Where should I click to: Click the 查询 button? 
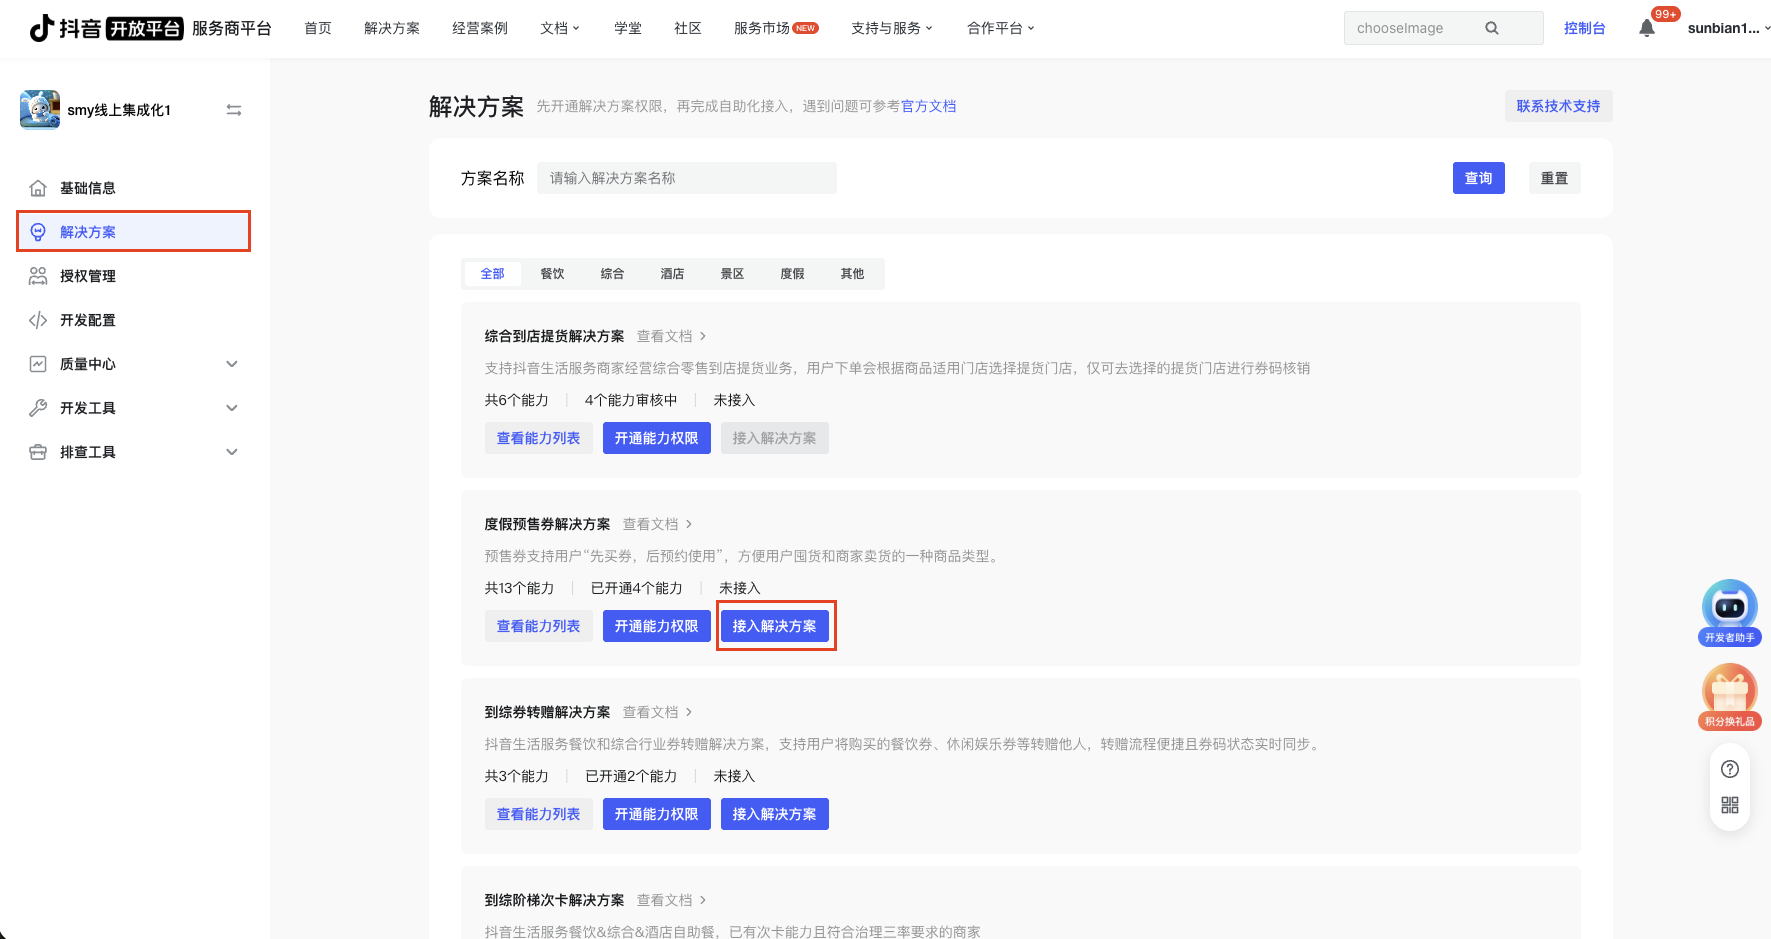[1478, 178]
